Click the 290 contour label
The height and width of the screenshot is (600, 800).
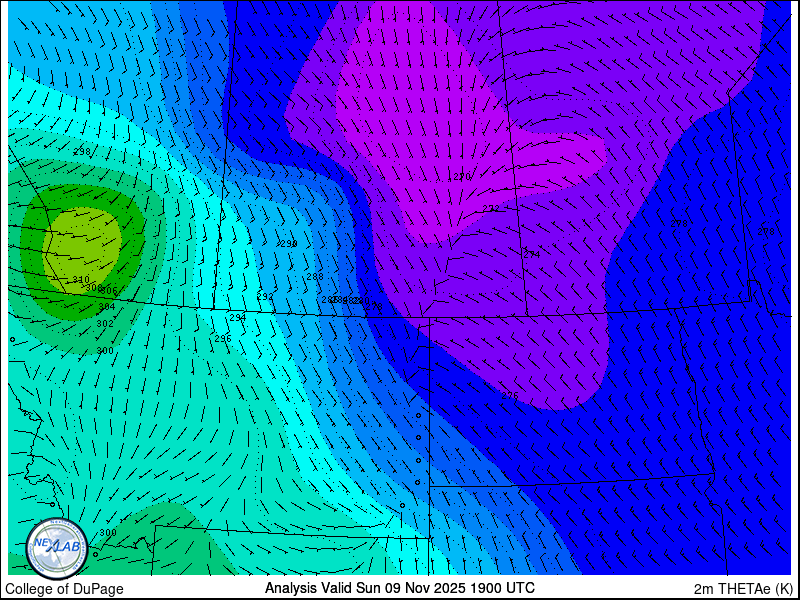(289, 244)
